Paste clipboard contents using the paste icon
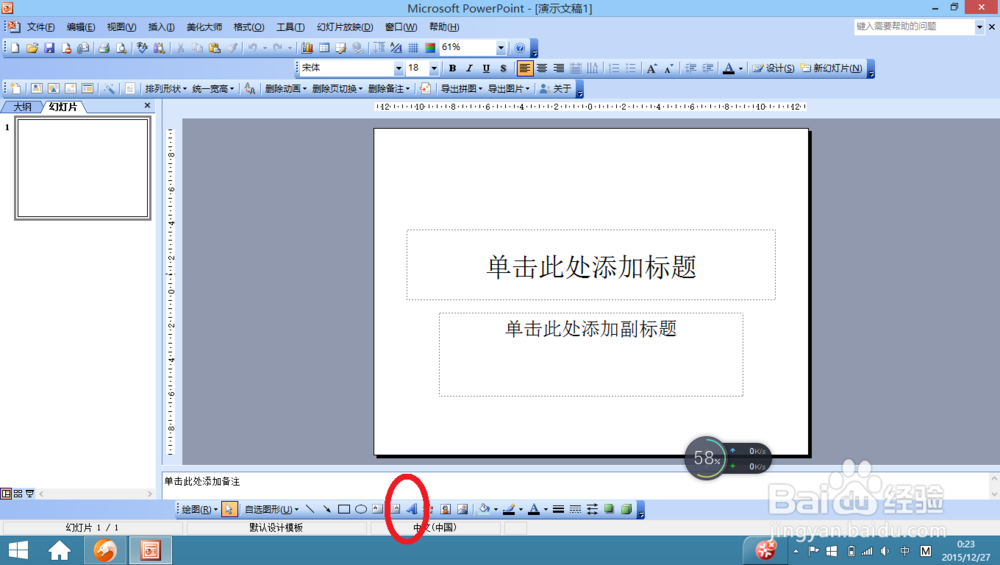This screenshot has width=1000, height=565. 214,48
